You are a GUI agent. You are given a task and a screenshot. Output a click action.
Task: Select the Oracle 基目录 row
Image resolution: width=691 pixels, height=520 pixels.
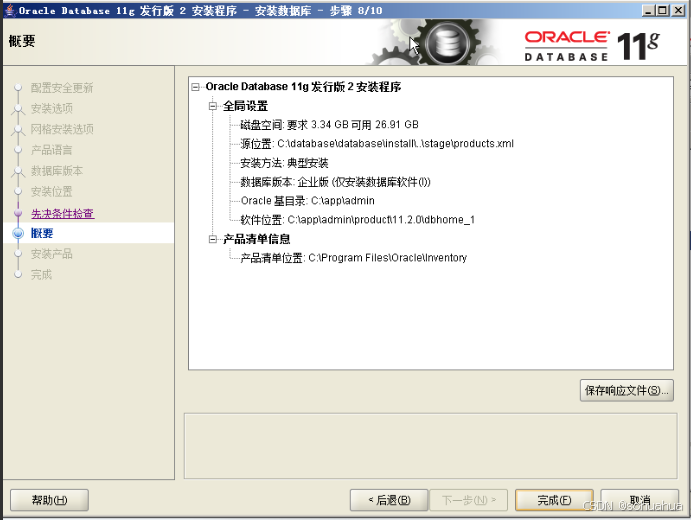coord(308,201)
